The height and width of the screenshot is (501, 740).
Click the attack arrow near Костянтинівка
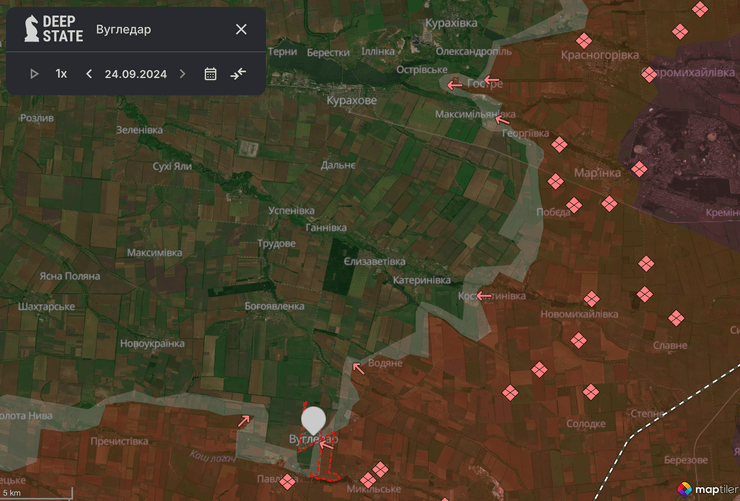(x=484, y=295)
